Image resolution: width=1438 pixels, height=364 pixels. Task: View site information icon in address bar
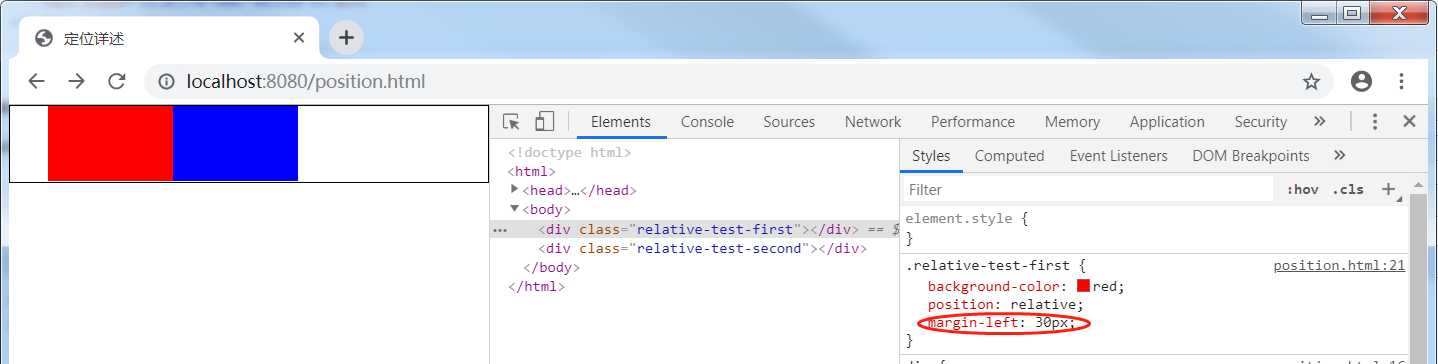click(x=167, y=81)
